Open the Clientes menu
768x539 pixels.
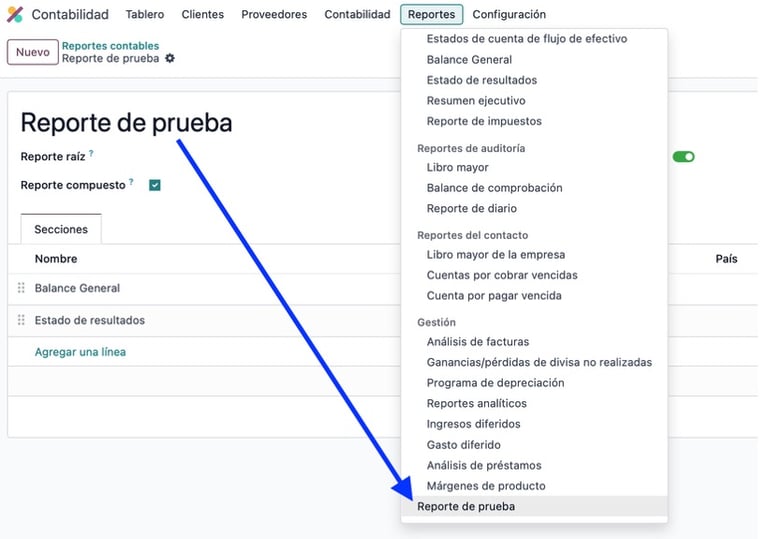[202, 14]
